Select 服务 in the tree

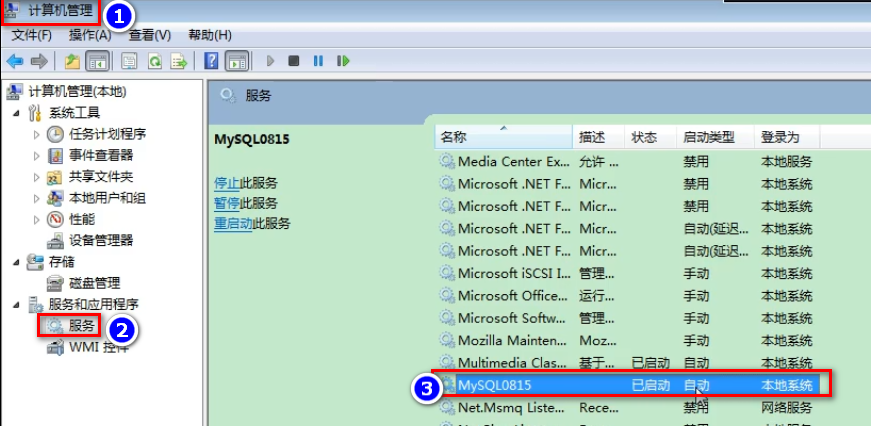[x=82, y=325]
